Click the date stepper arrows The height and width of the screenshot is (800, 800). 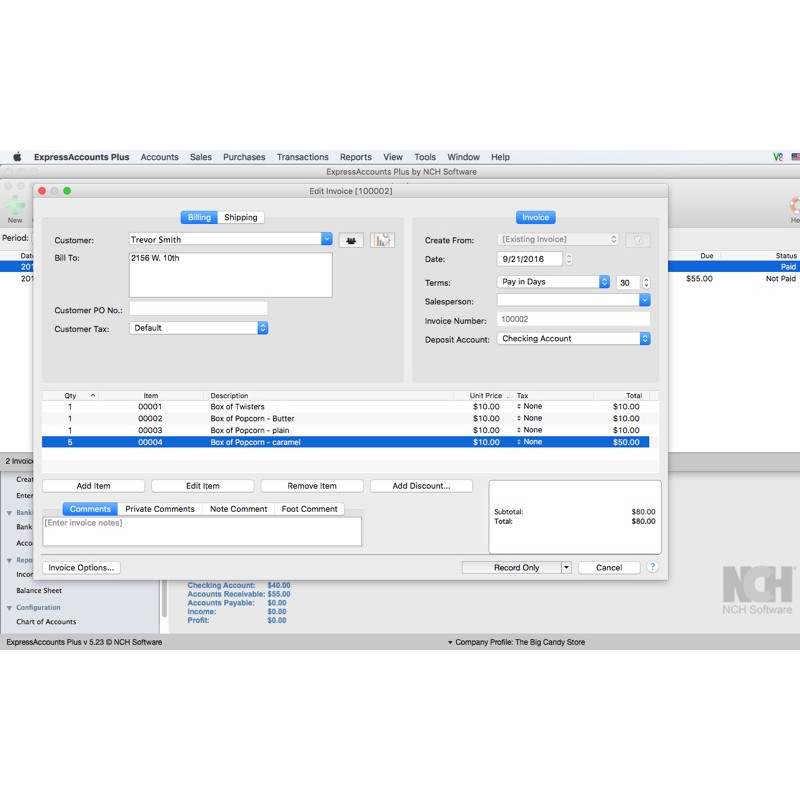pyautogui.click(x=569, y=260)
